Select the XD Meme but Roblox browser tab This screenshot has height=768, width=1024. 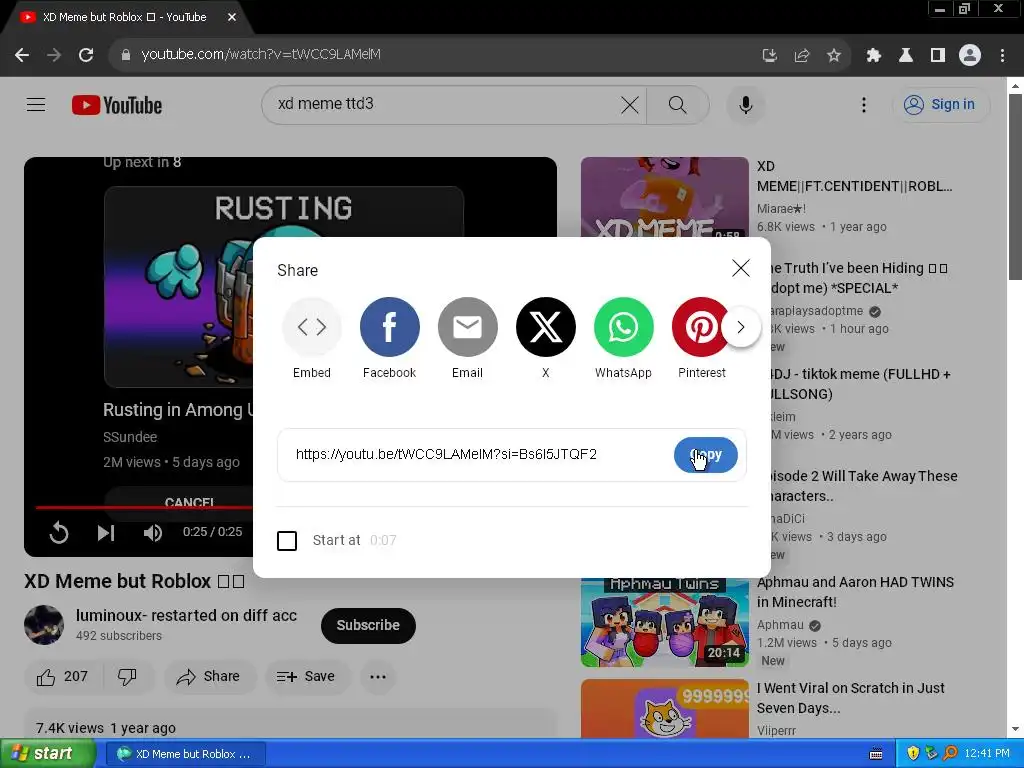point(124,17)
